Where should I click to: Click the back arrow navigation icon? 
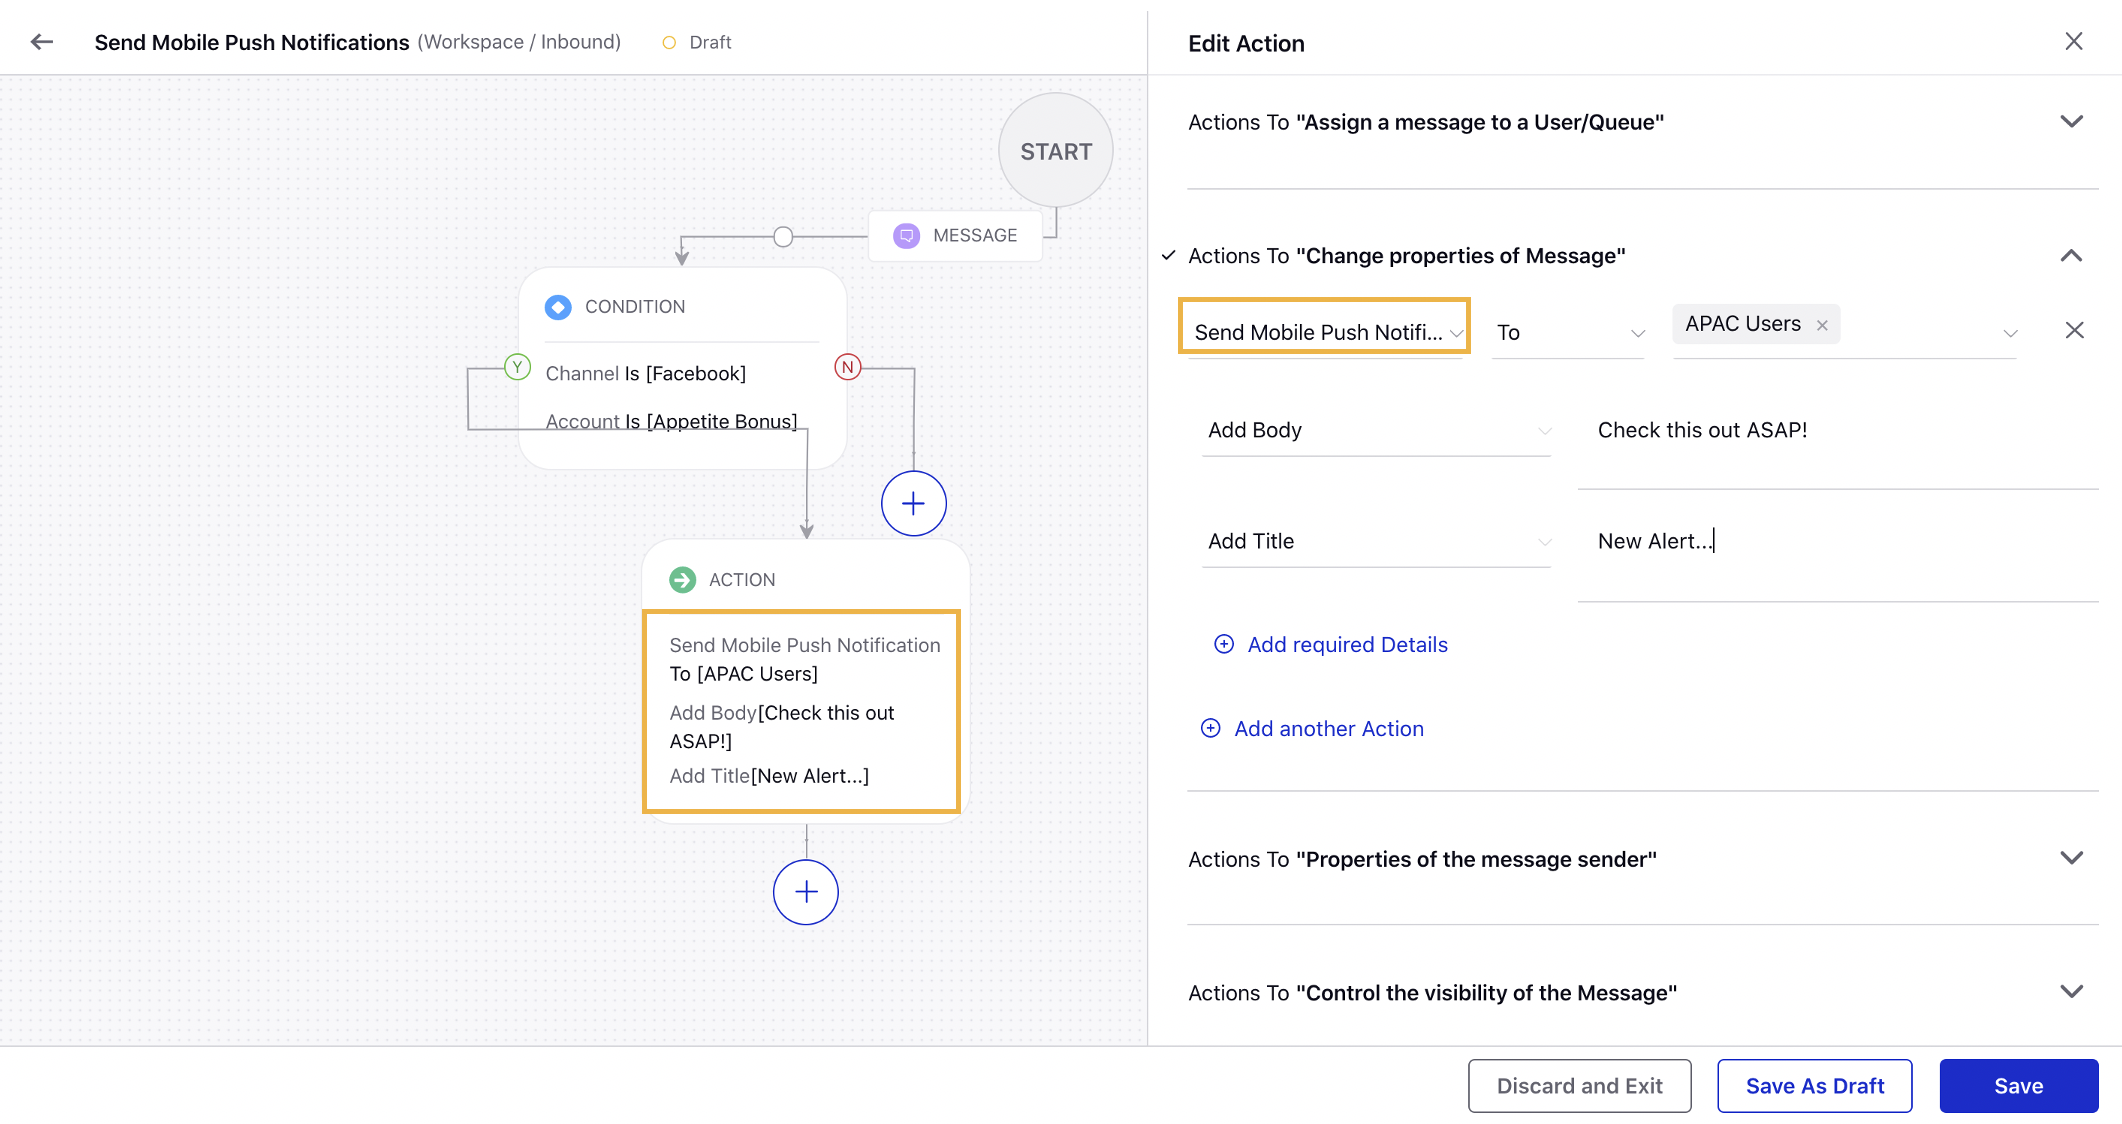pyautogui.click(x=44, y=41)
